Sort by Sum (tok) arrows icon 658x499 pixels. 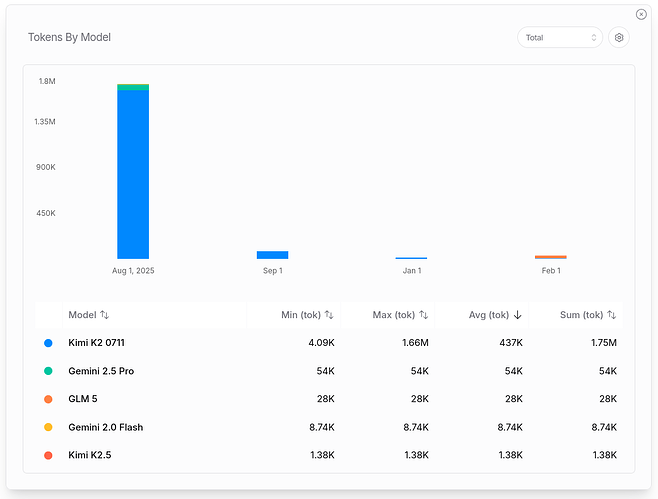tap(611, 315)
